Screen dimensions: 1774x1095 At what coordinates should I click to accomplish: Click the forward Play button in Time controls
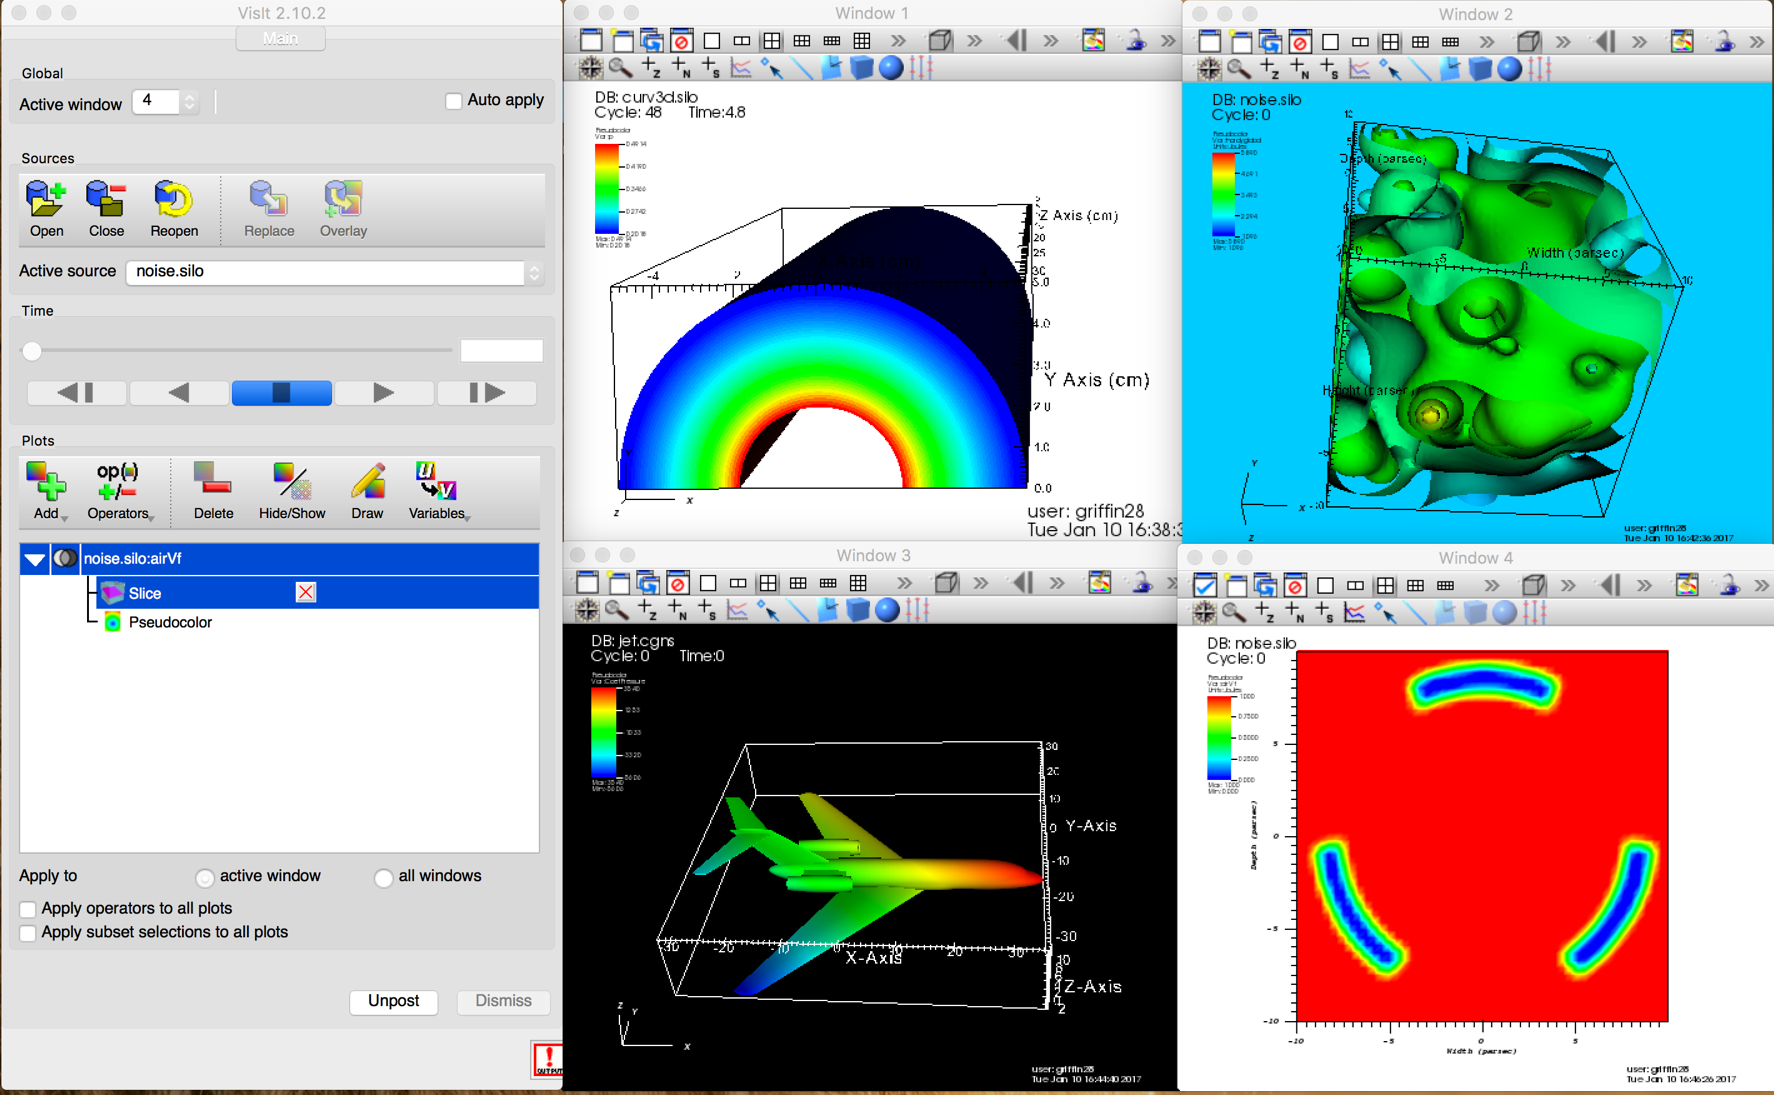point(384,393)
